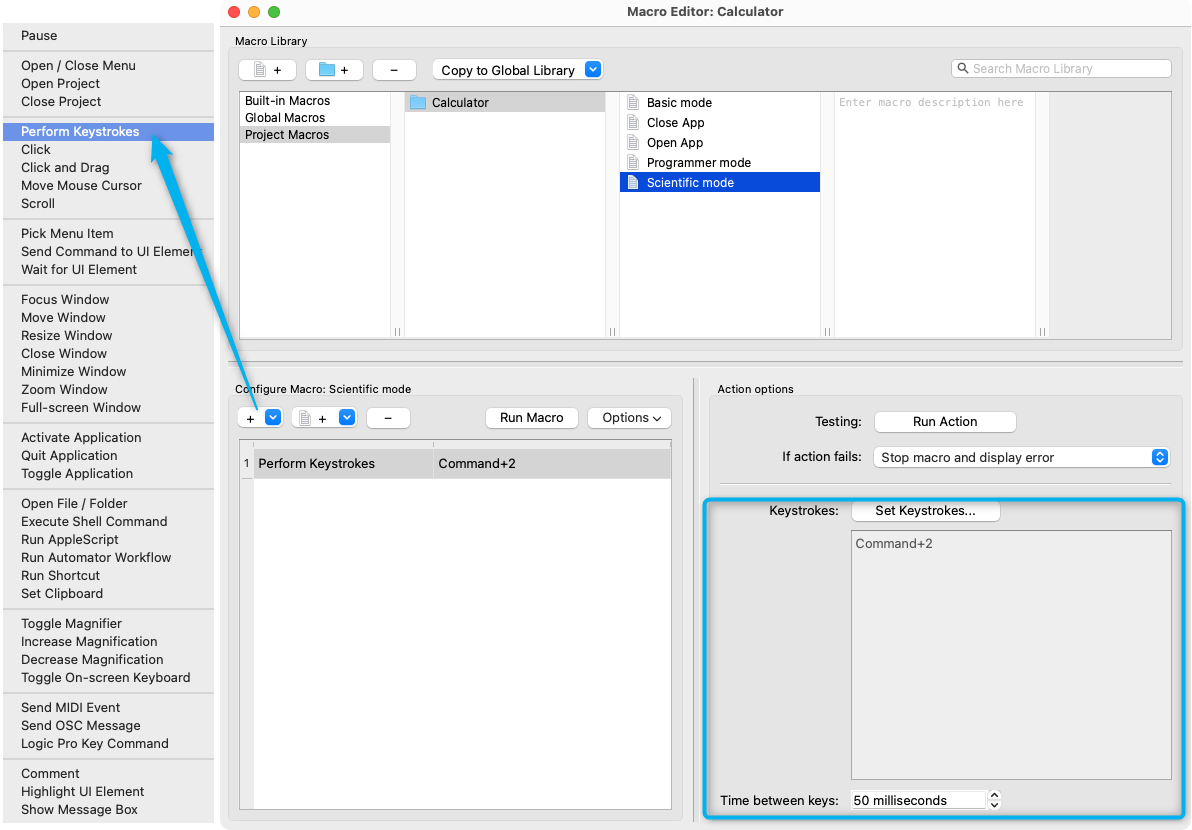
Task: Expand the Options dropdown button
Action: 629,418
